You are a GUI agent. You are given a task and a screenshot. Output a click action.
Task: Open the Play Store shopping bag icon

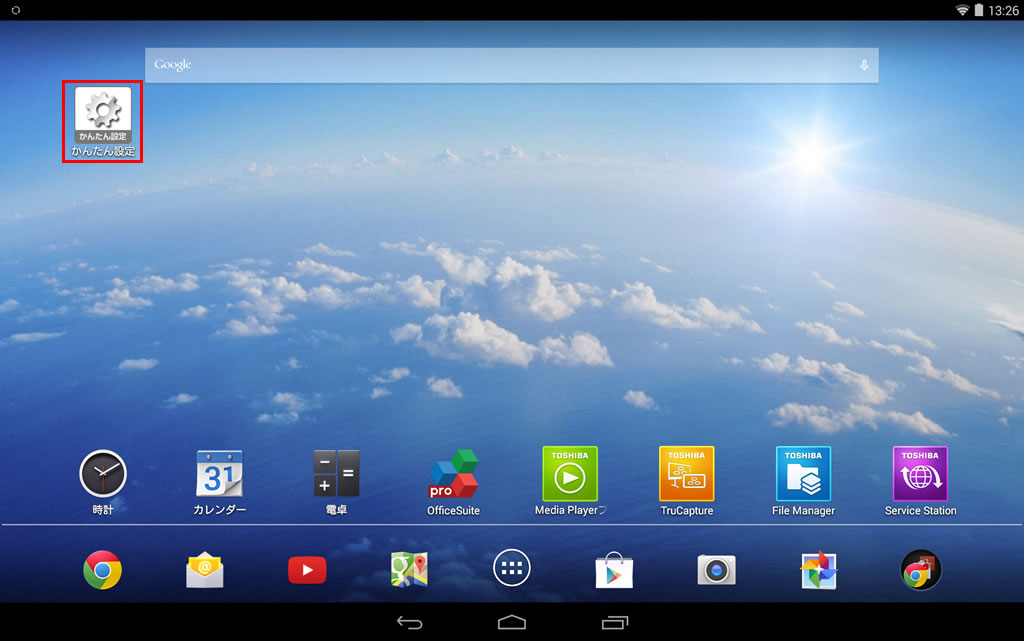coord(614,570)
